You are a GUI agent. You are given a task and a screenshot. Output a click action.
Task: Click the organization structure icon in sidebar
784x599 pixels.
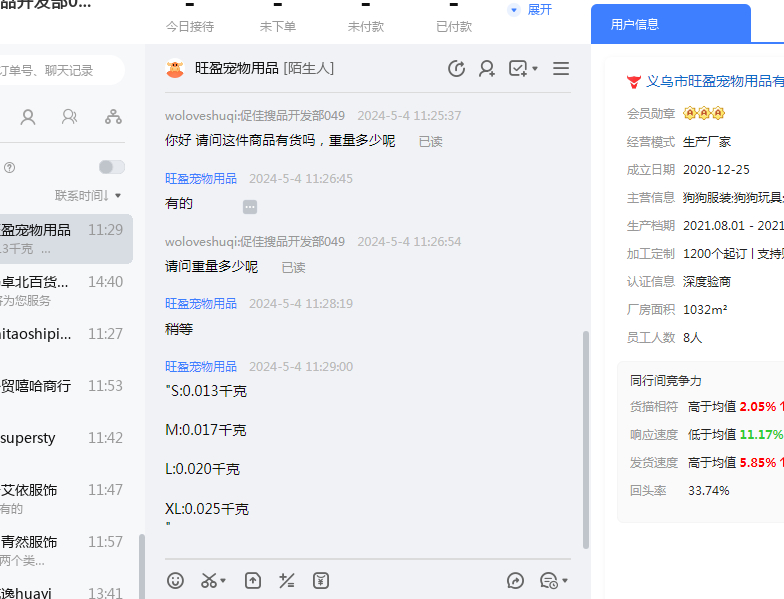pos(113,117)
